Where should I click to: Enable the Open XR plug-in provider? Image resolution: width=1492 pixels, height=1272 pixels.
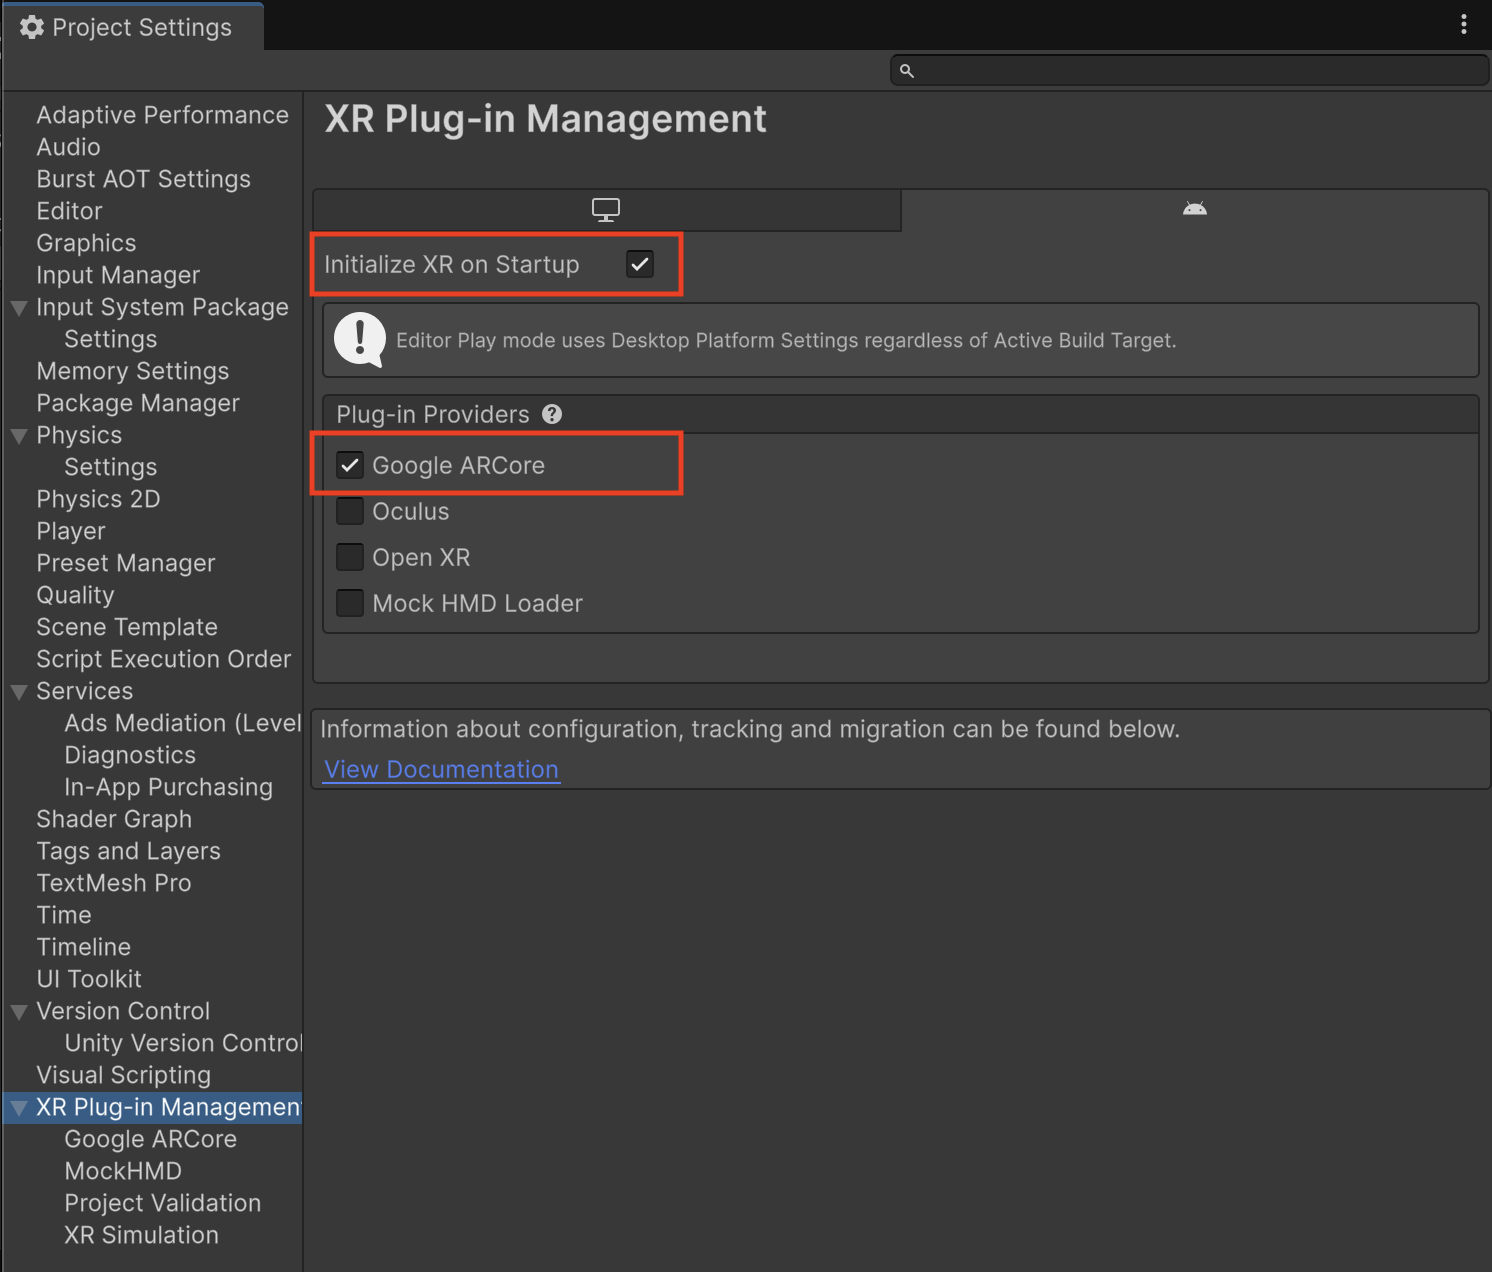[350, 557]
